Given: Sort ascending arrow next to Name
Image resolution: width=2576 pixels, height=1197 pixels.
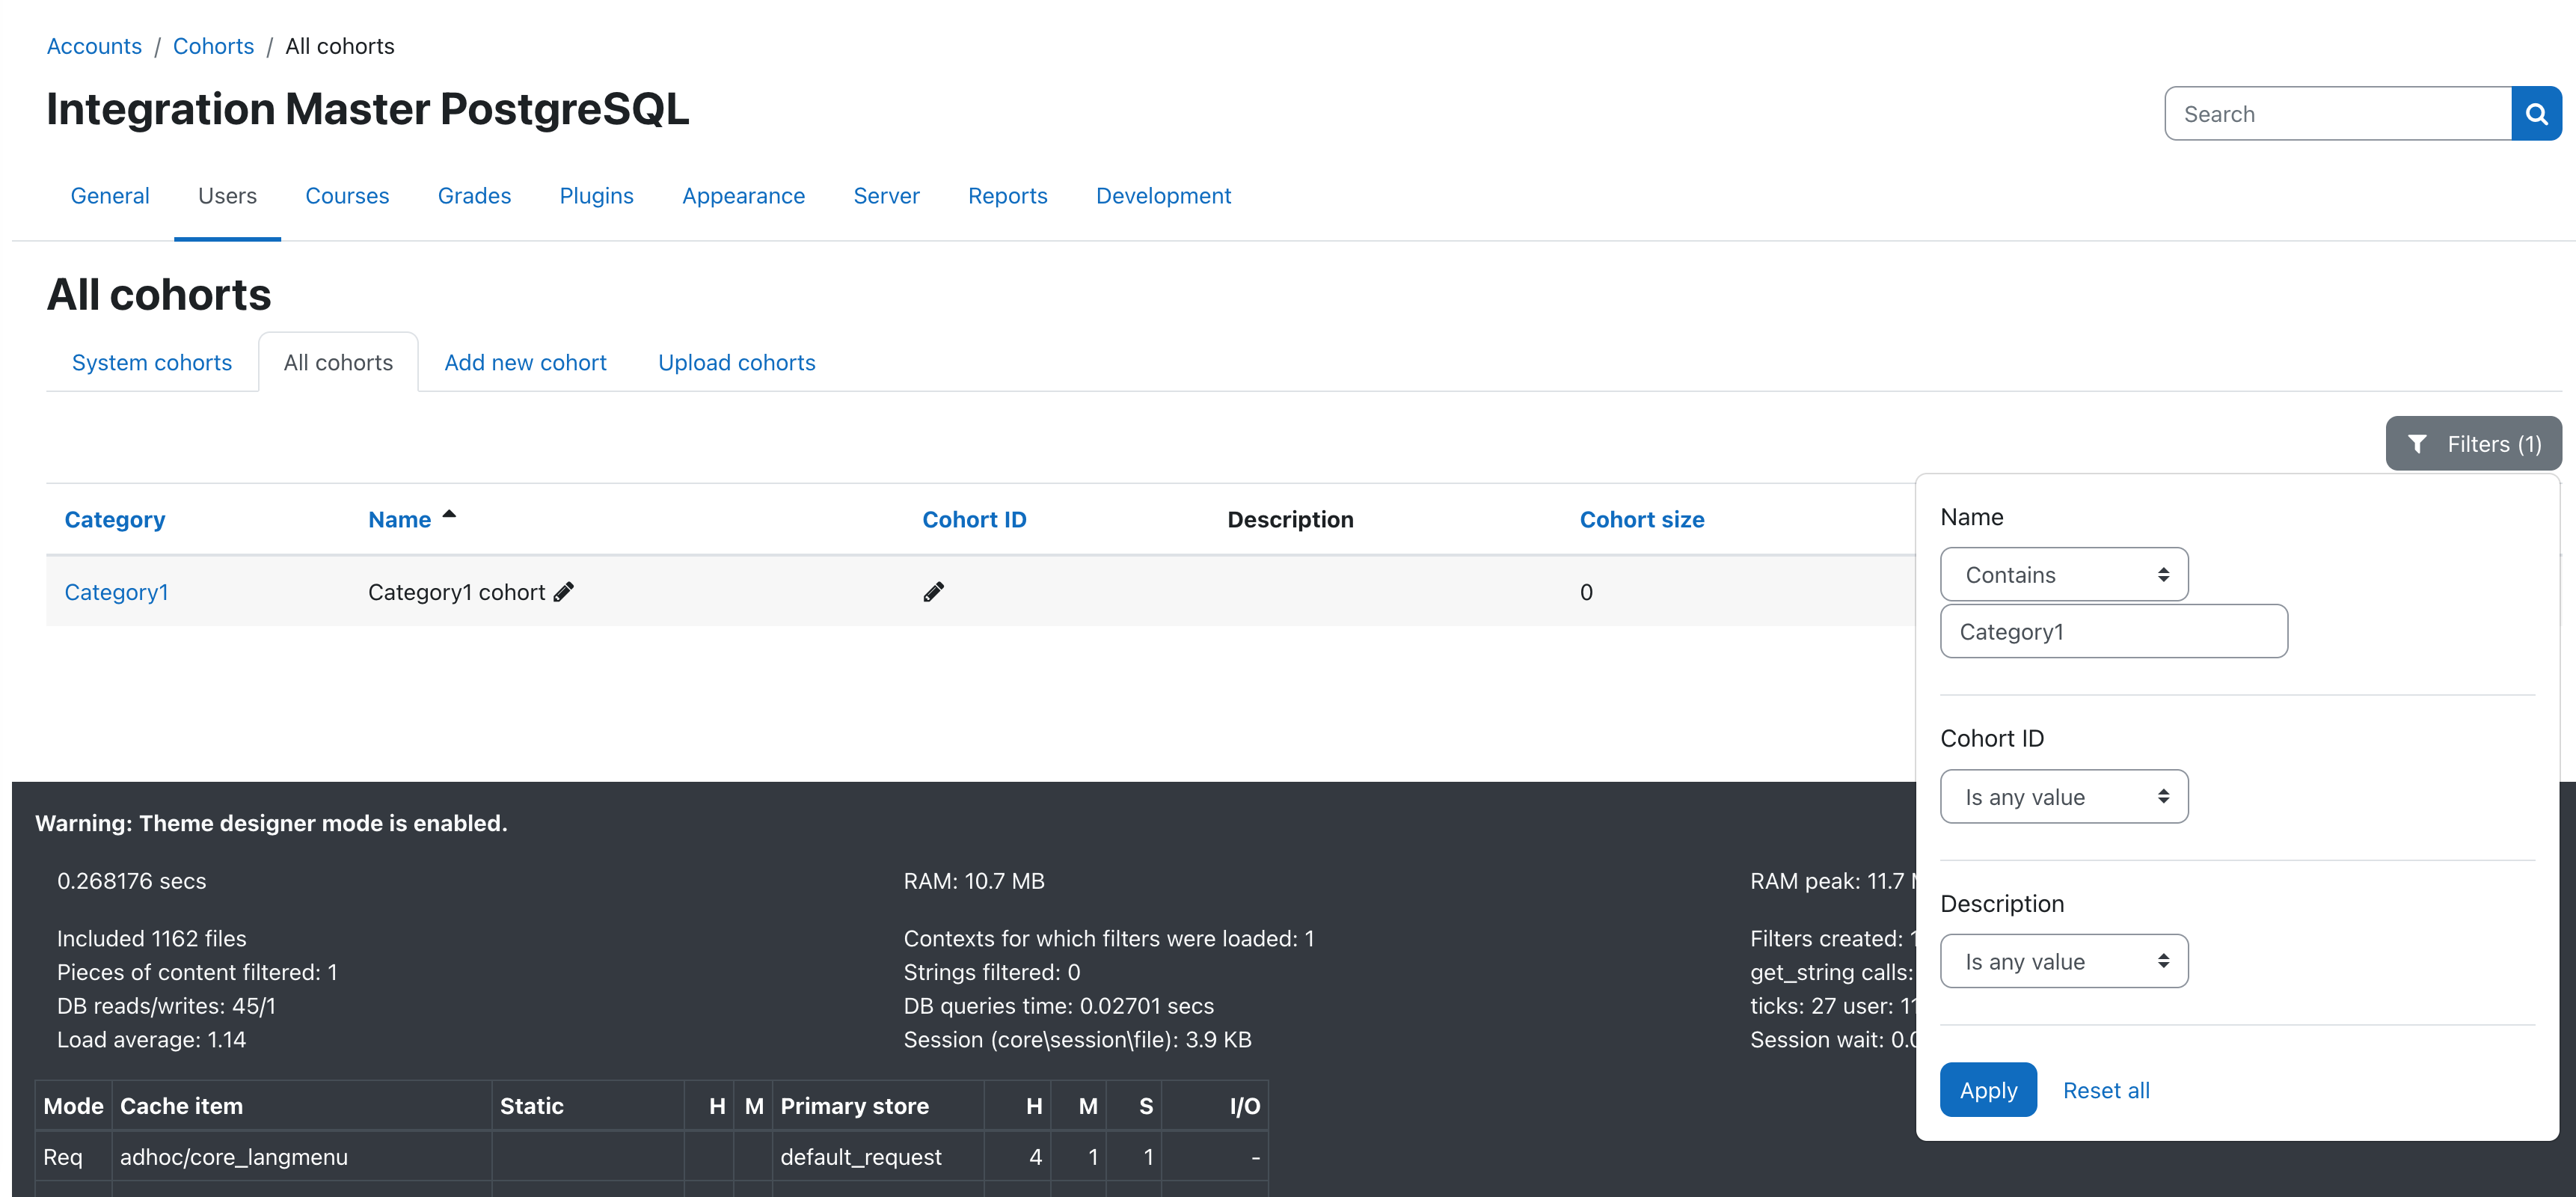Looking at the screenshot, I should pyautogui.click(x=449, y=515).
